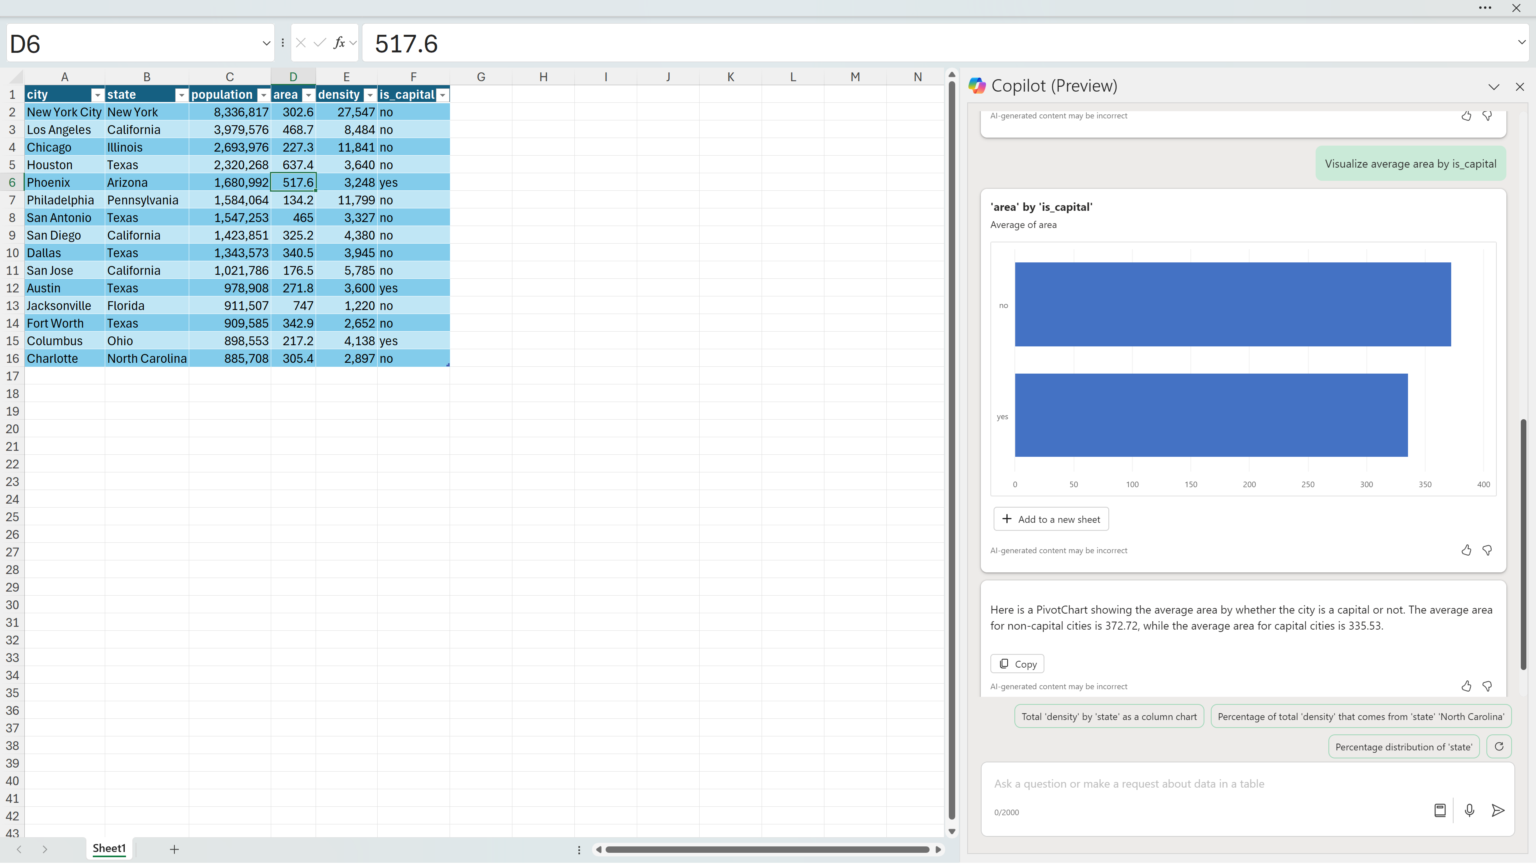1536x864 pixels.
Task: Click the add new sheet plus icon
Action: 174,849
